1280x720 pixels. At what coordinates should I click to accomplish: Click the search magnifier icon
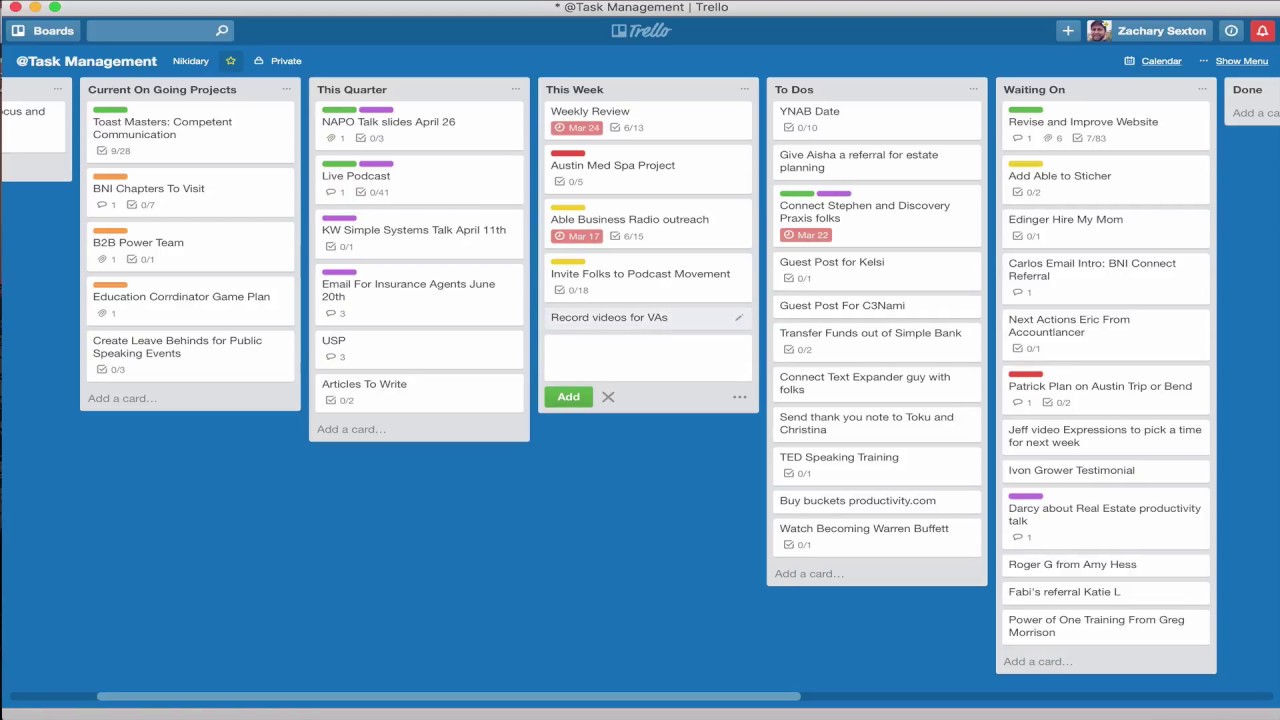coord(222,31)
